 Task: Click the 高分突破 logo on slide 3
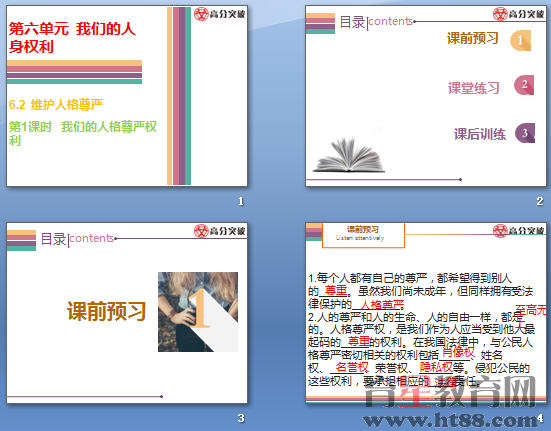[x=219, y=231]
